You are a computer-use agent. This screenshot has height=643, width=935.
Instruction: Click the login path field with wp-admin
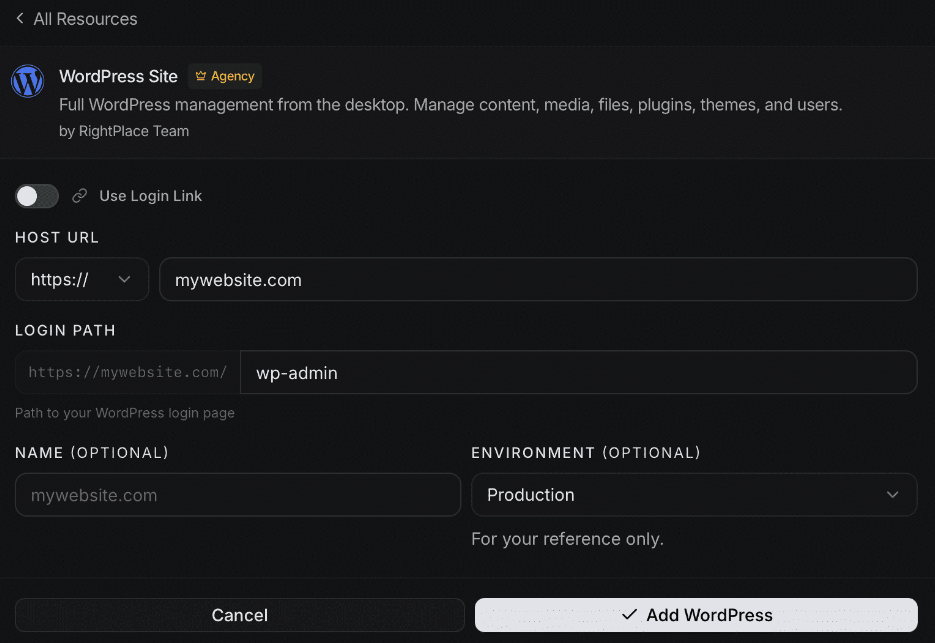578,372
